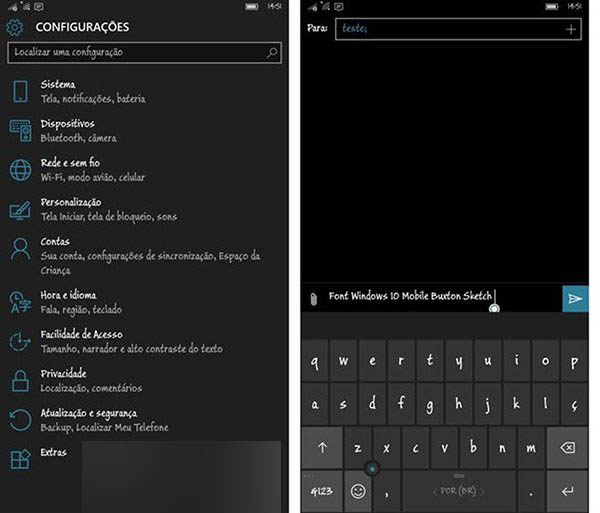Image resolution: width=600 pixels, height=513 pixels.
Task: Switch keyboard to &123 symbols layout
Action: 321,491
